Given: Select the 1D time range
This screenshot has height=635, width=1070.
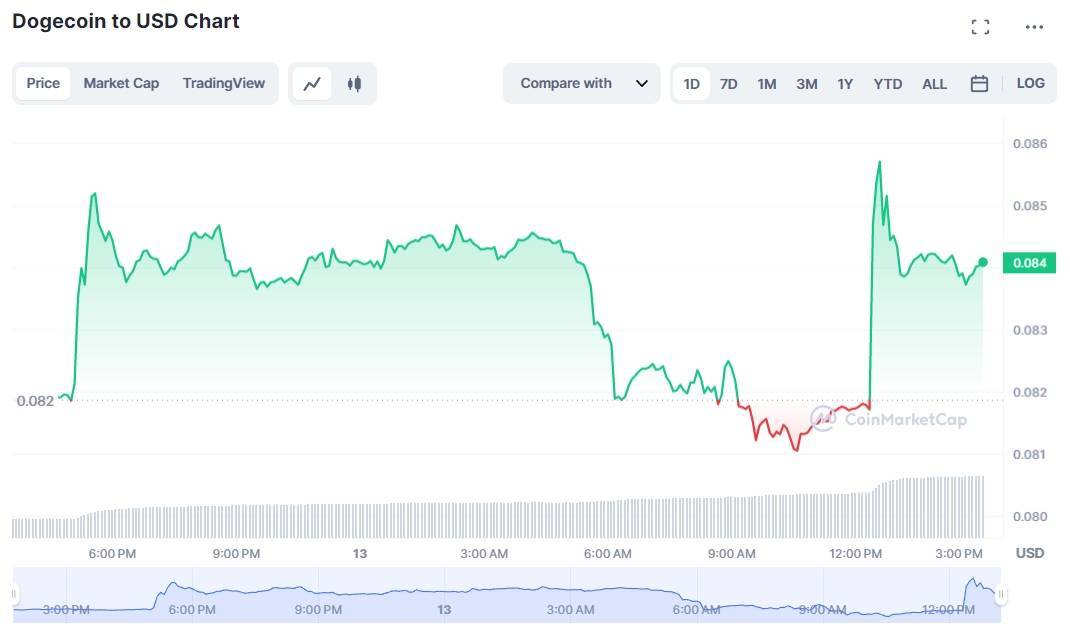Looking at the screenshot, I should point(691,84).
